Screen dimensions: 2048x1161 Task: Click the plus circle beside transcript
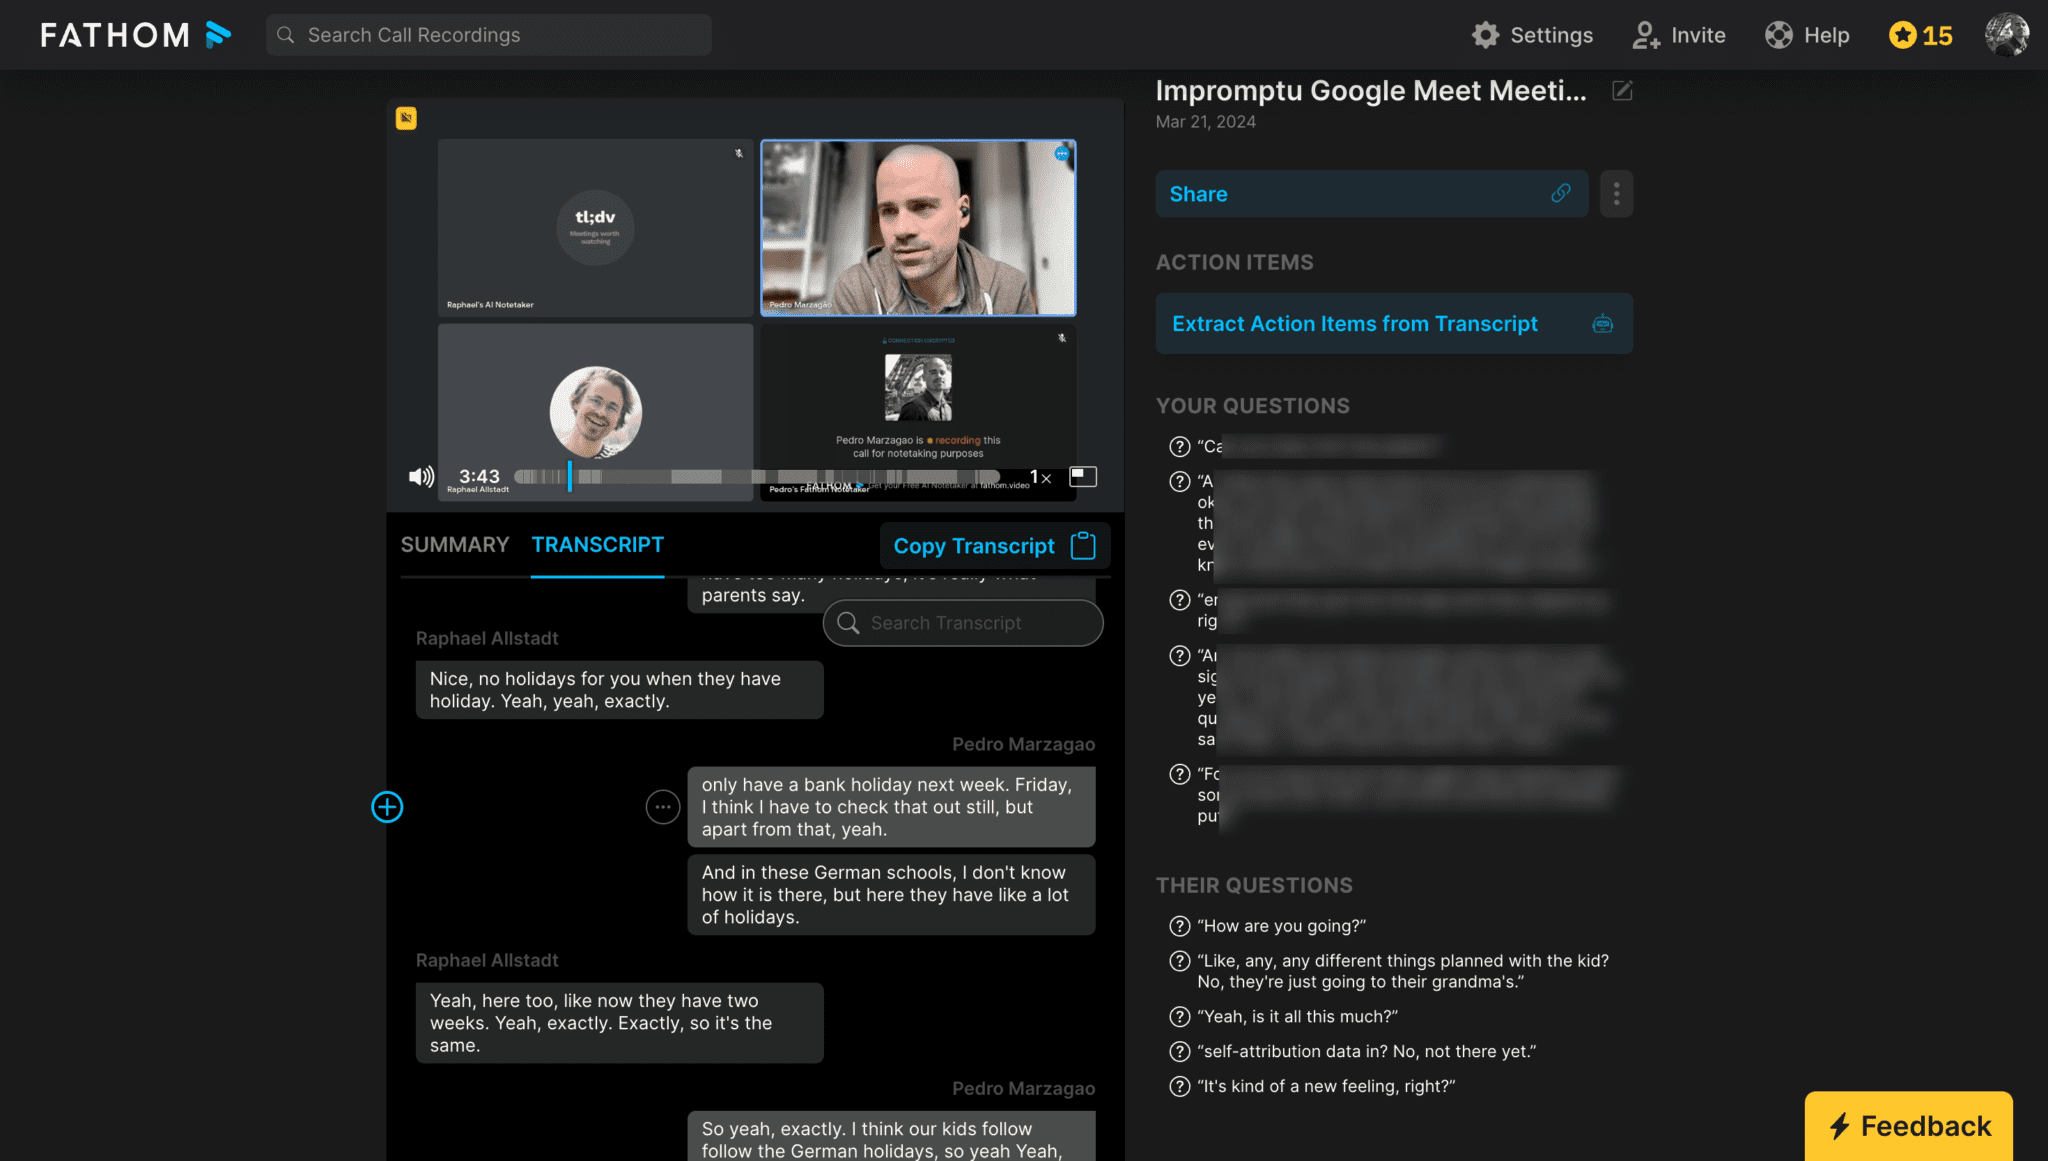[x=387, y=807]
